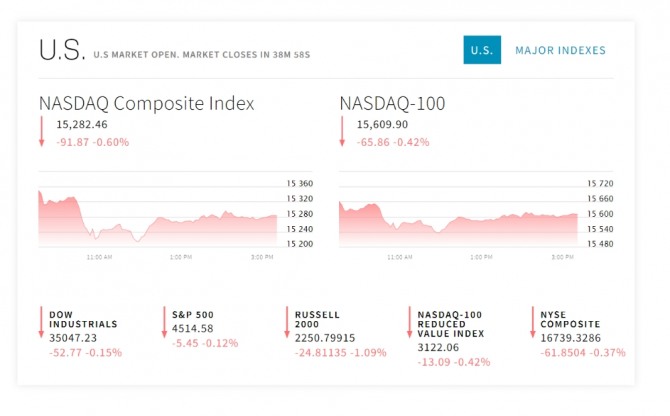The image size is (670, 416).
Task: Open NASDAQ-100 Reduced Value Index link
Action: [x=450, y=324]
